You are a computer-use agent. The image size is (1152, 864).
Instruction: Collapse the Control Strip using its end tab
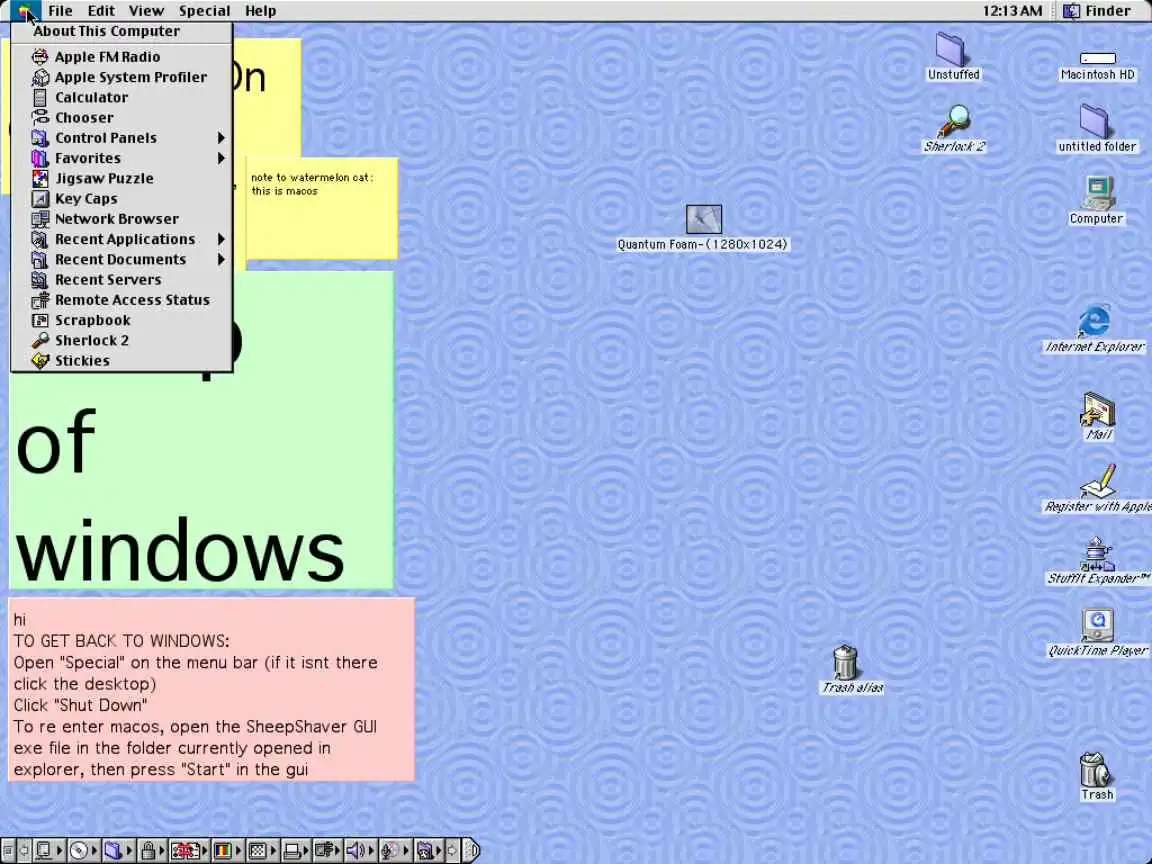471,851
